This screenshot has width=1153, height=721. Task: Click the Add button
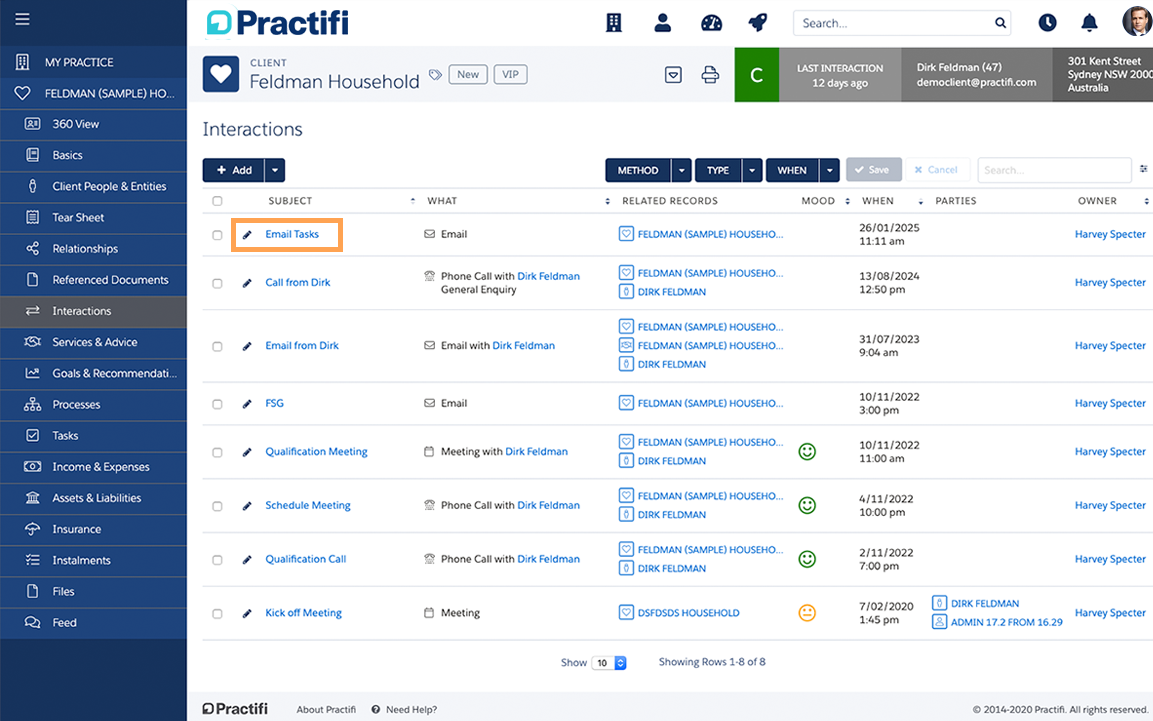coord(234,170)
